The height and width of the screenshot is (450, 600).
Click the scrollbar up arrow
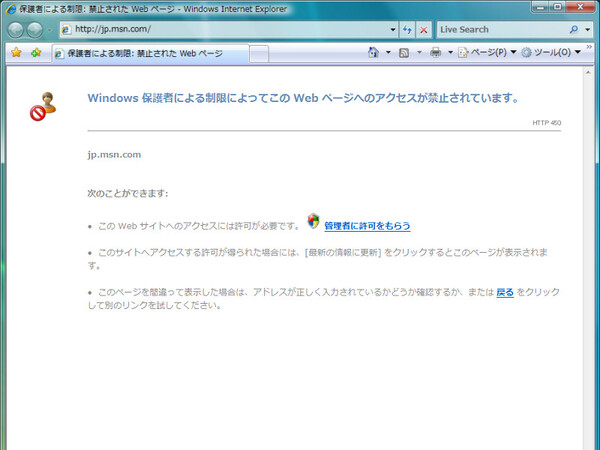[x=588, y=72]
